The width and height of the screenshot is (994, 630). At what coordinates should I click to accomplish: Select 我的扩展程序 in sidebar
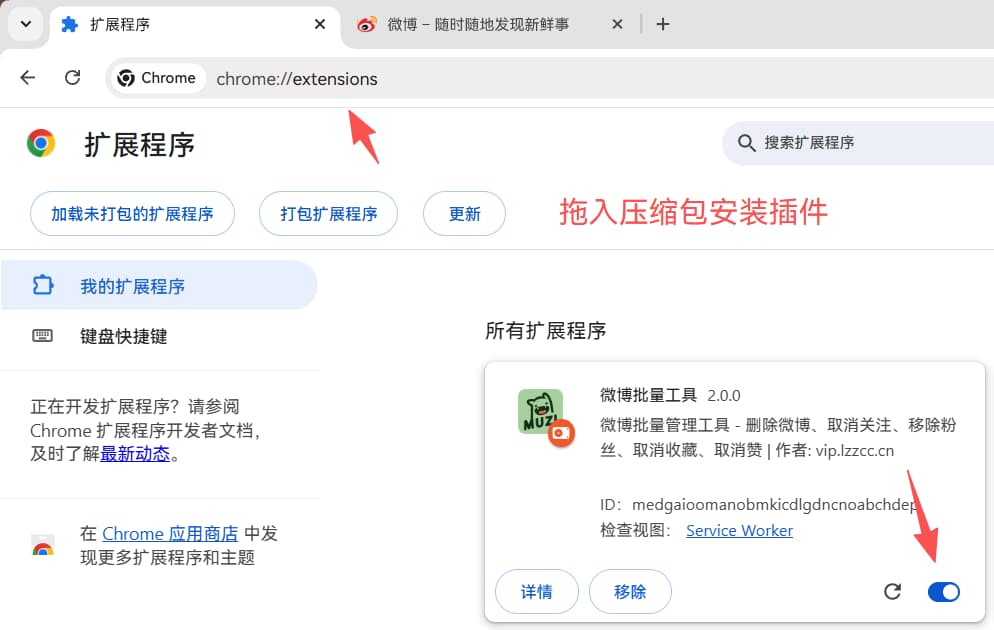(x=158, y=286)
